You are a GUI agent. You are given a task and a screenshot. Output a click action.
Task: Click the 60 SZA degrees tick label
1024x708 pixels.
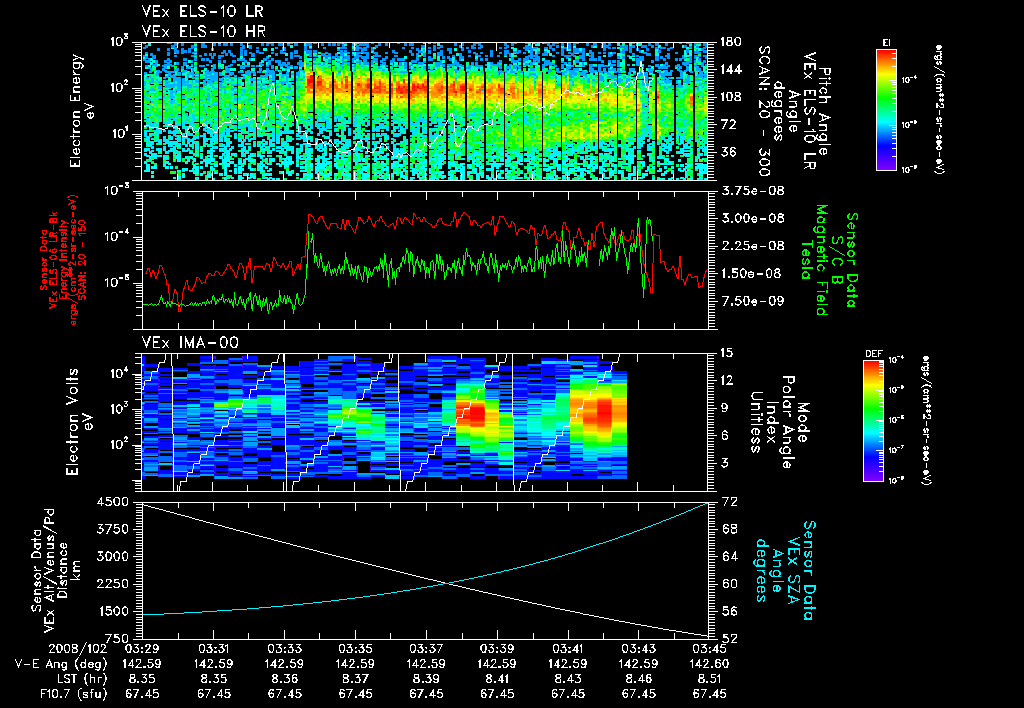click(729, 584)
